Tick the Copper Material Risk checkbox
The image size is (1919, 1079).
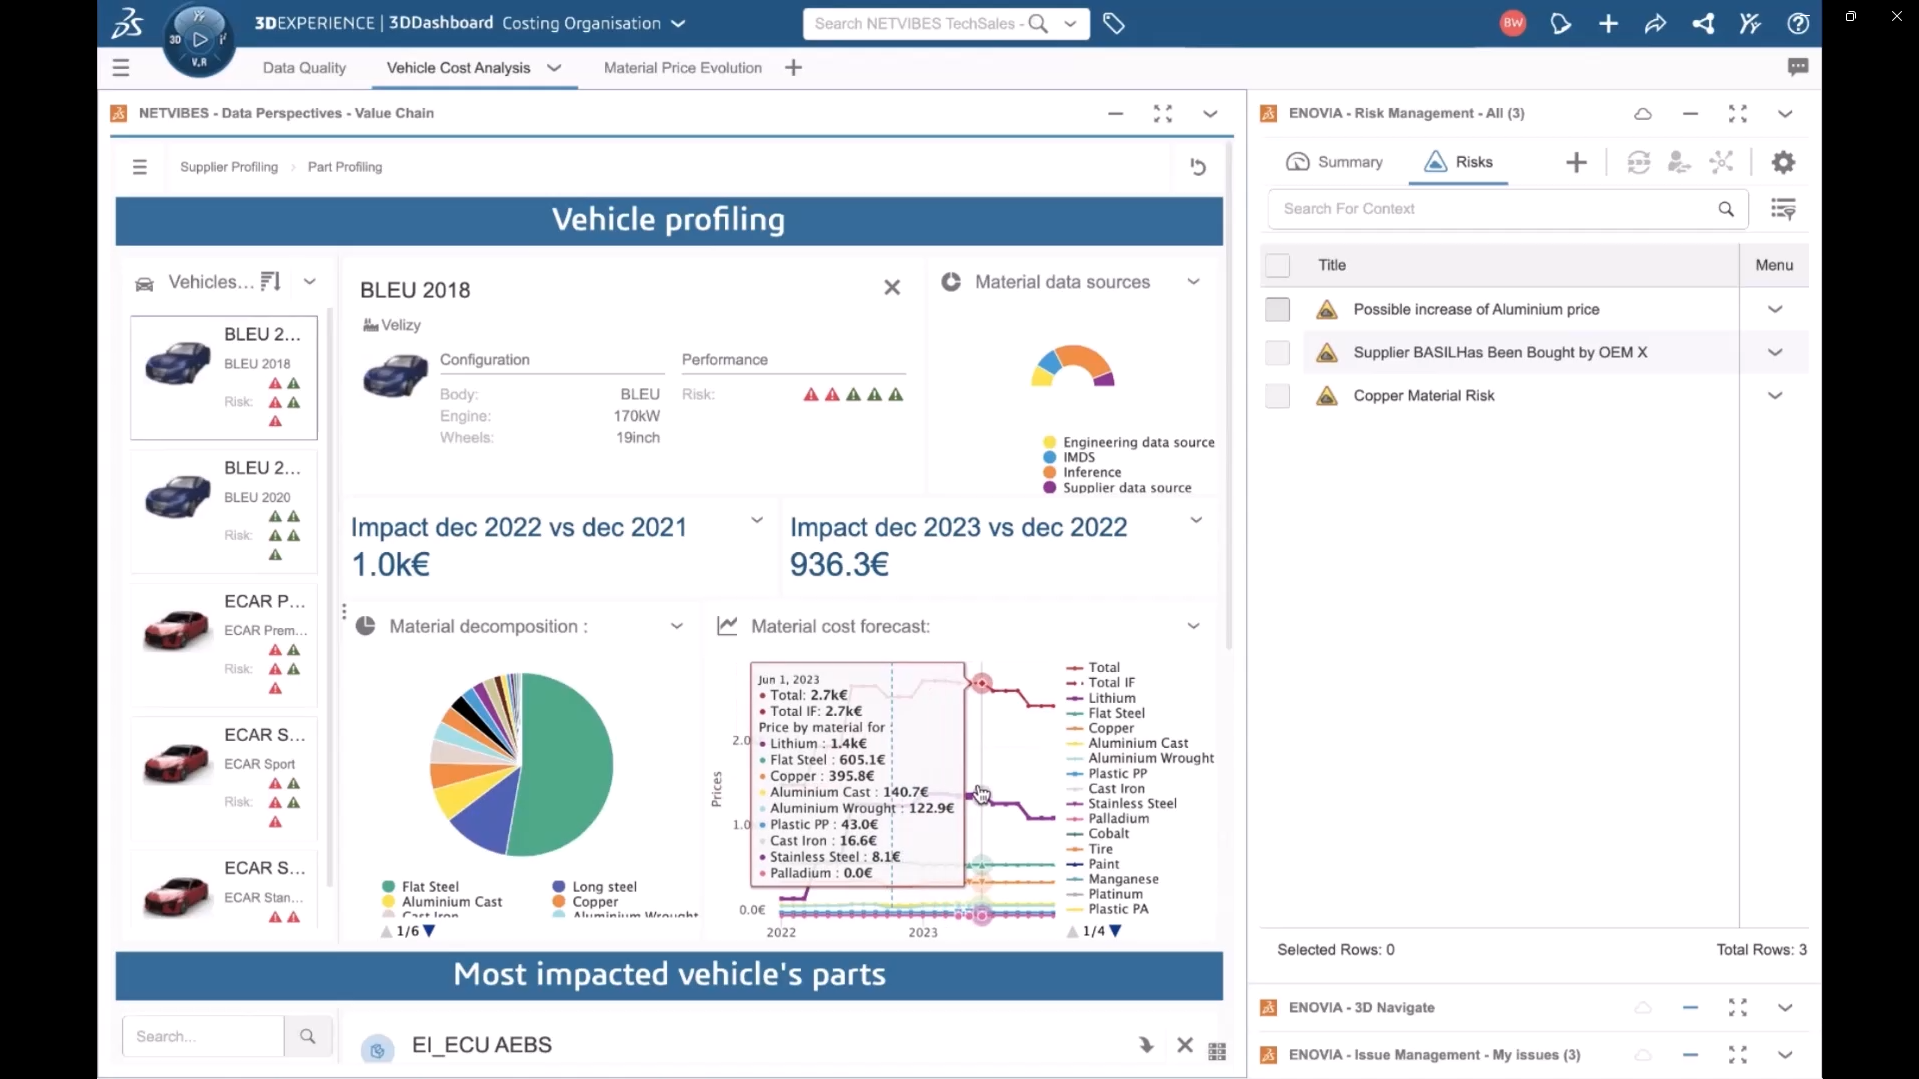point(1277,396)
